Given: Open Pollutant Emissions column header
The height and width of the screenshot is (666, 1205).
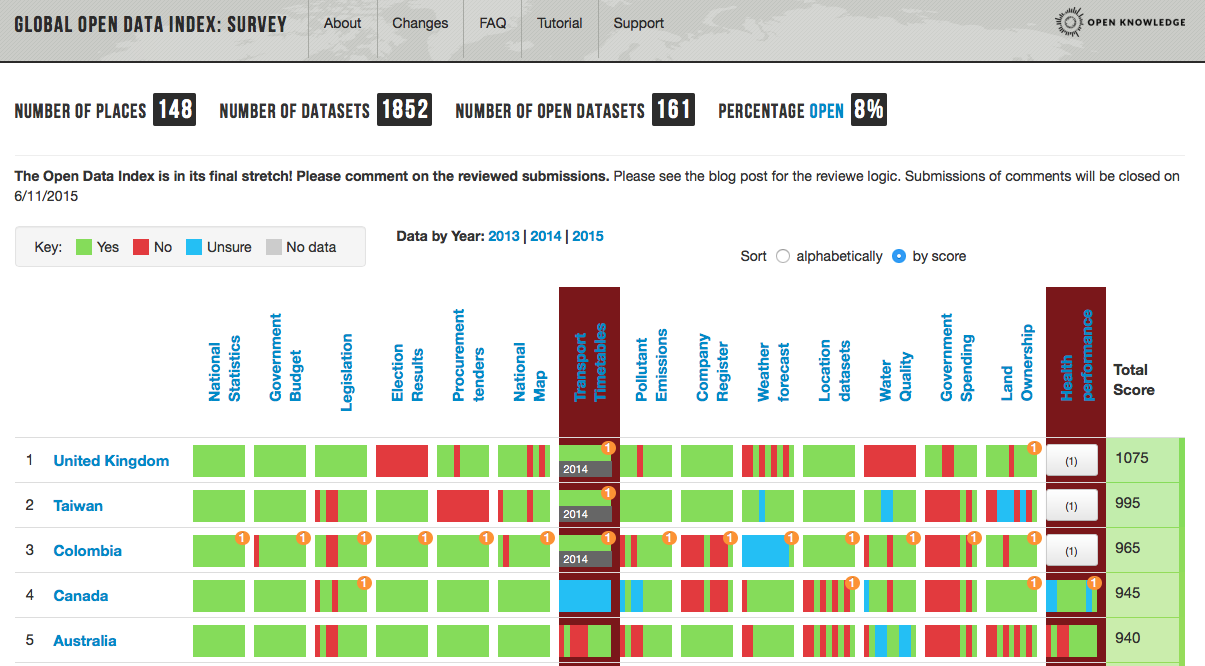Looking at the screenshot, I should [x=651, y=365].
